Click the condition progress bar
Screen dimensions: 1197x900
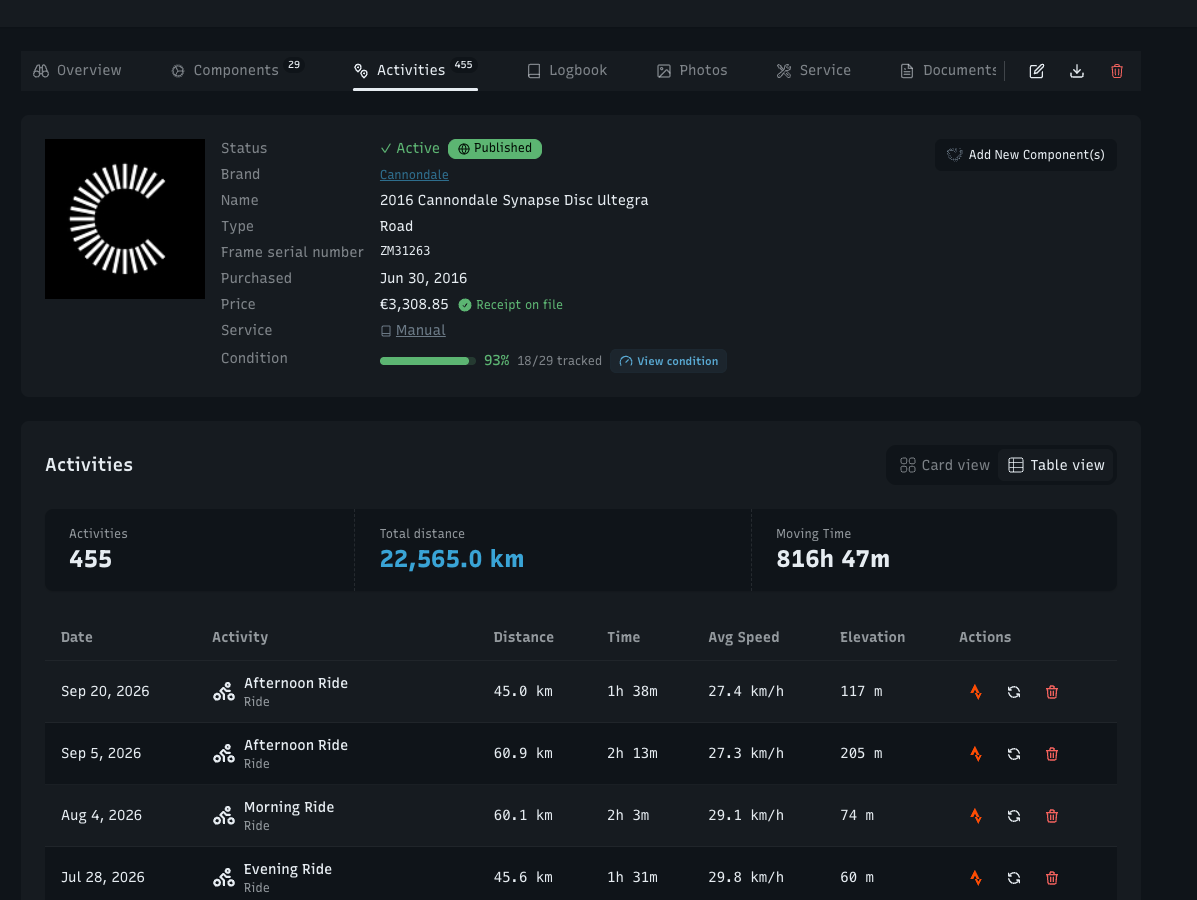coord(428,361)
